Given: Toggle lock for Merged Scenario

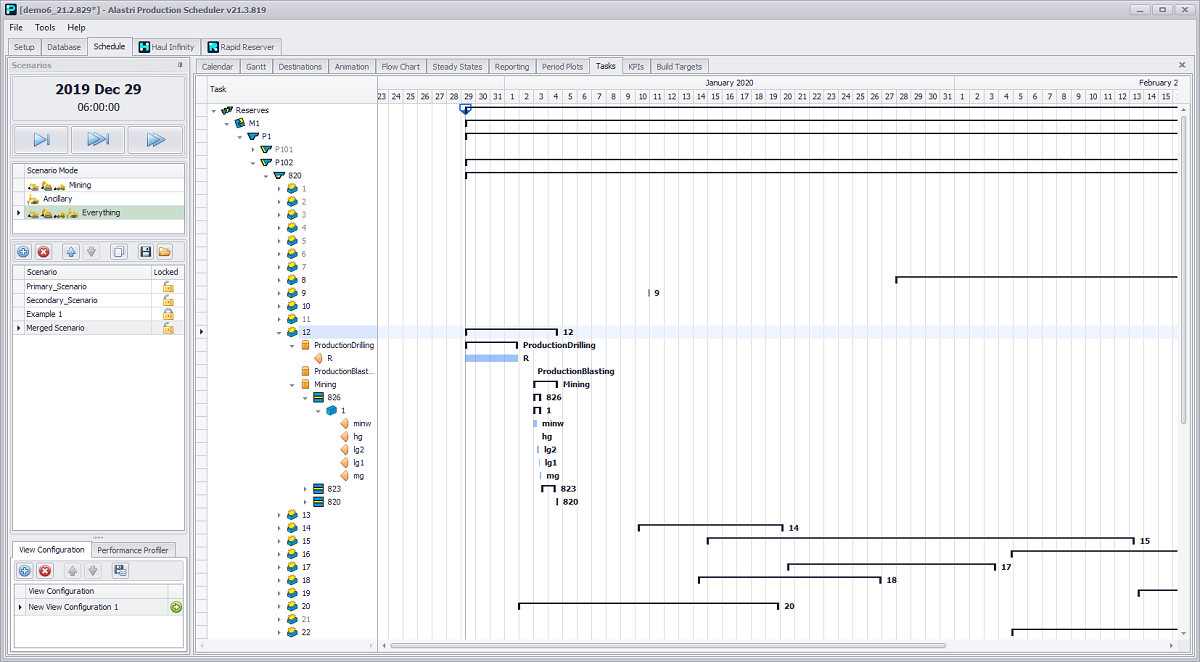Looking at the screenshot, I should pos(169,328).
